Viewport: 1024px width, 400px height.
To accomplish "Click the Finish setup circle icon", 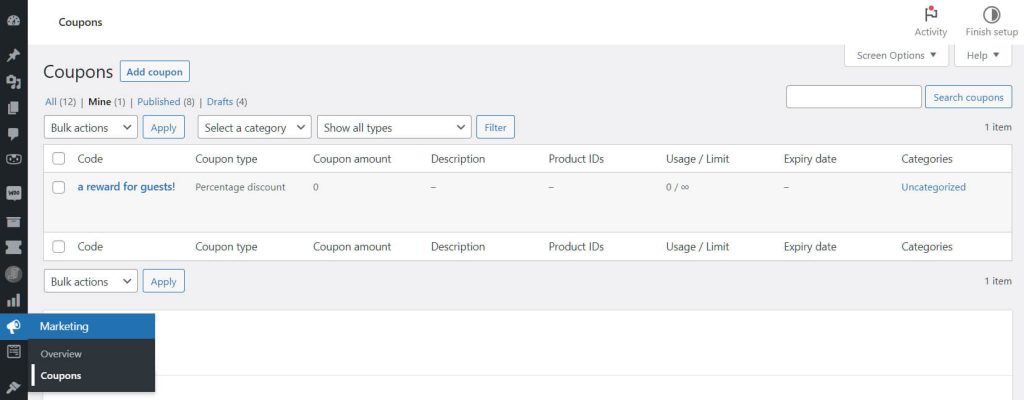I will 991,15.
